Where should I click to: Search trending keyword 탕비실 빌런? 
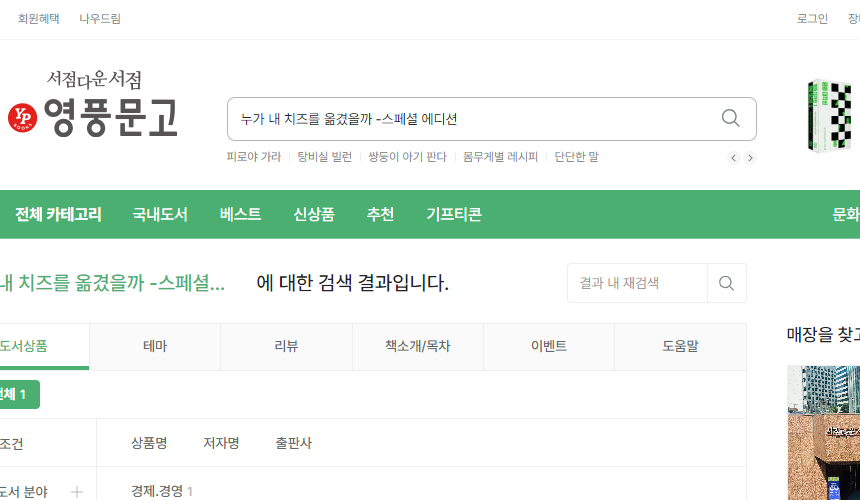(325, 157)
